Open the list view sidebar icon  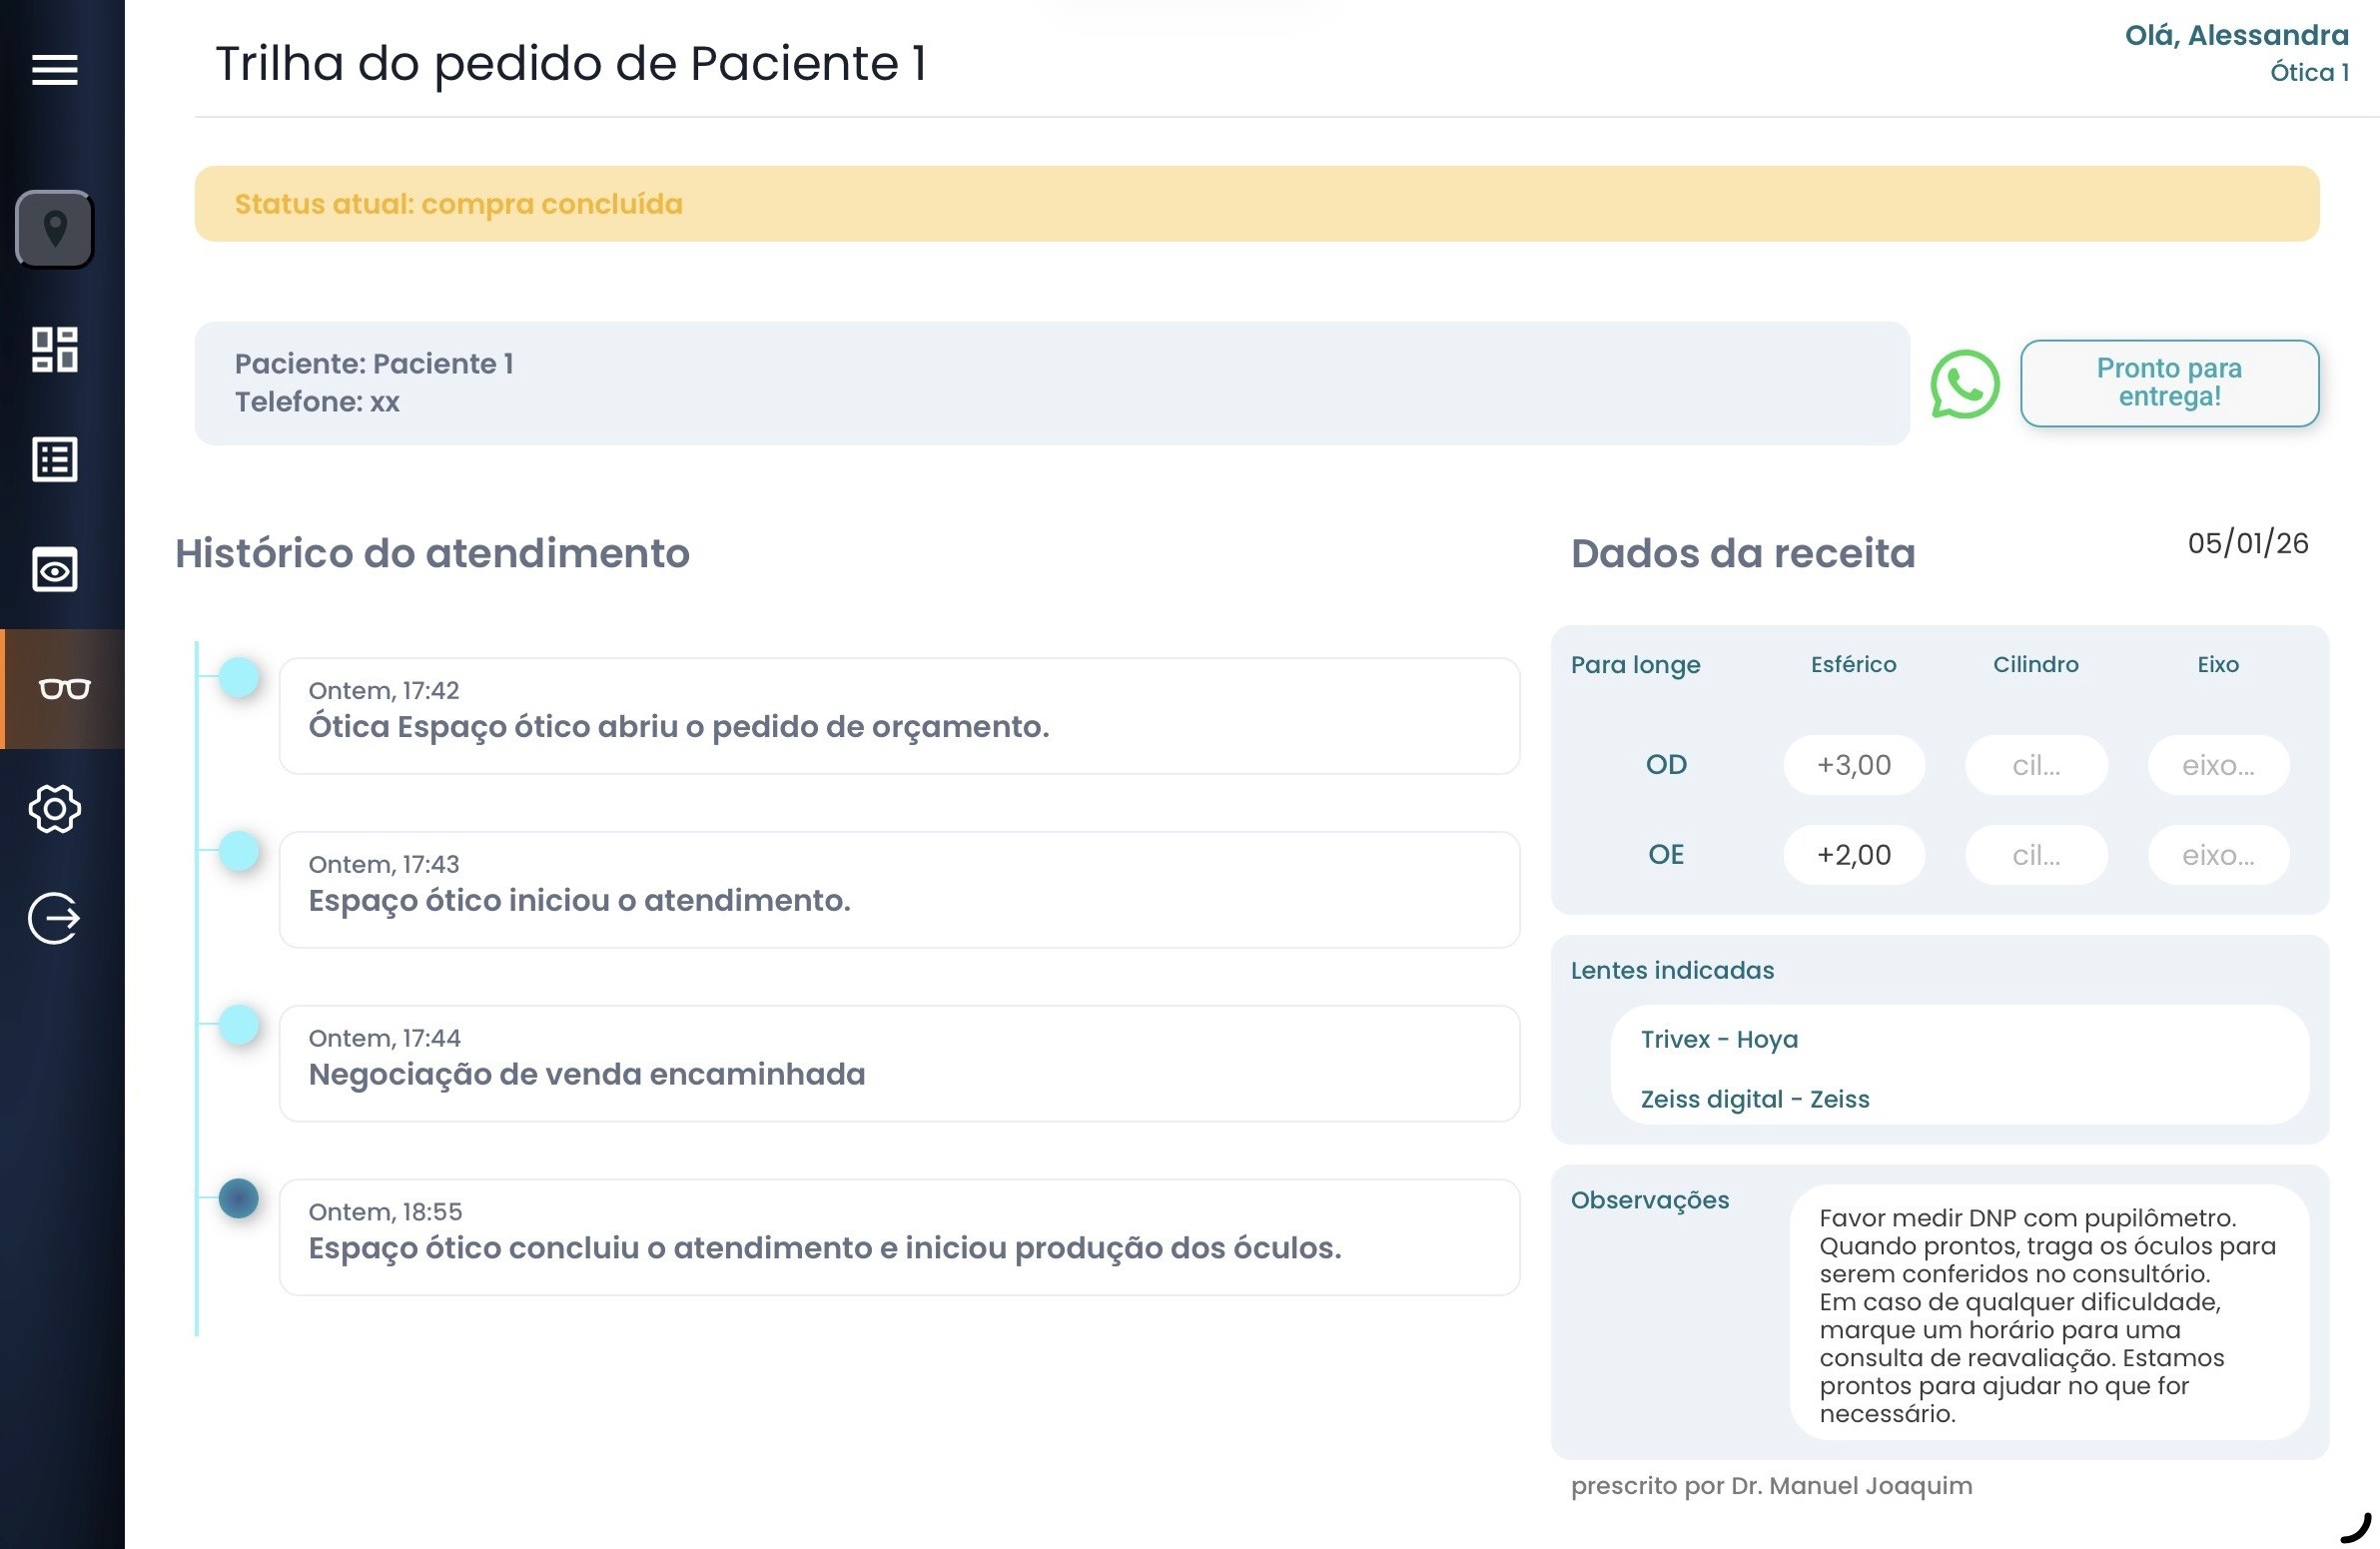(x=54, y=460)
